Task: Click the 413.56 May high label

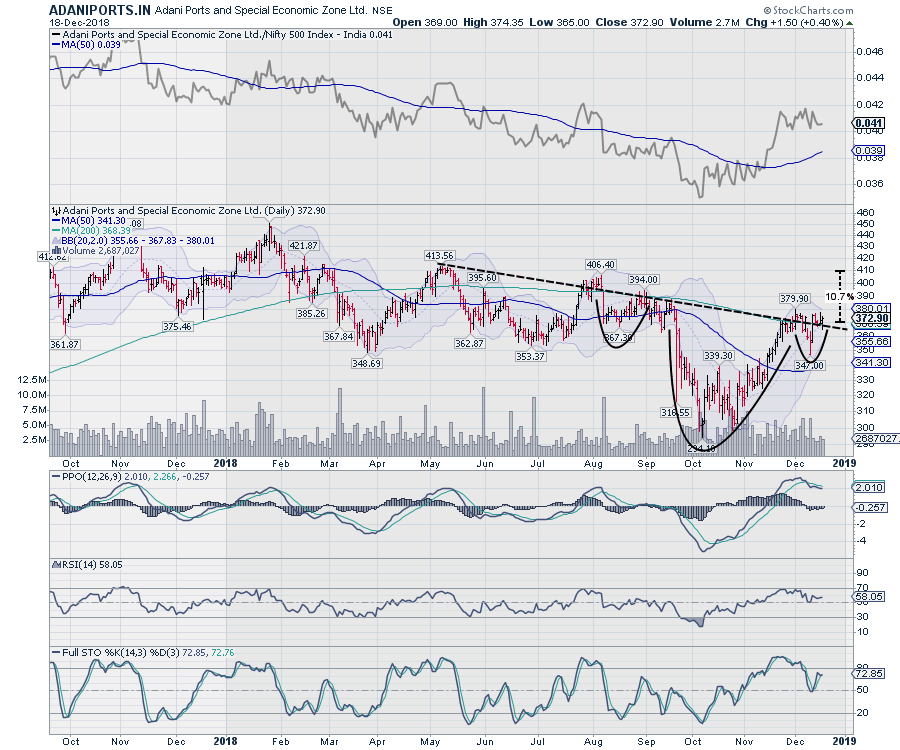Action: click(x=439, y=255)
